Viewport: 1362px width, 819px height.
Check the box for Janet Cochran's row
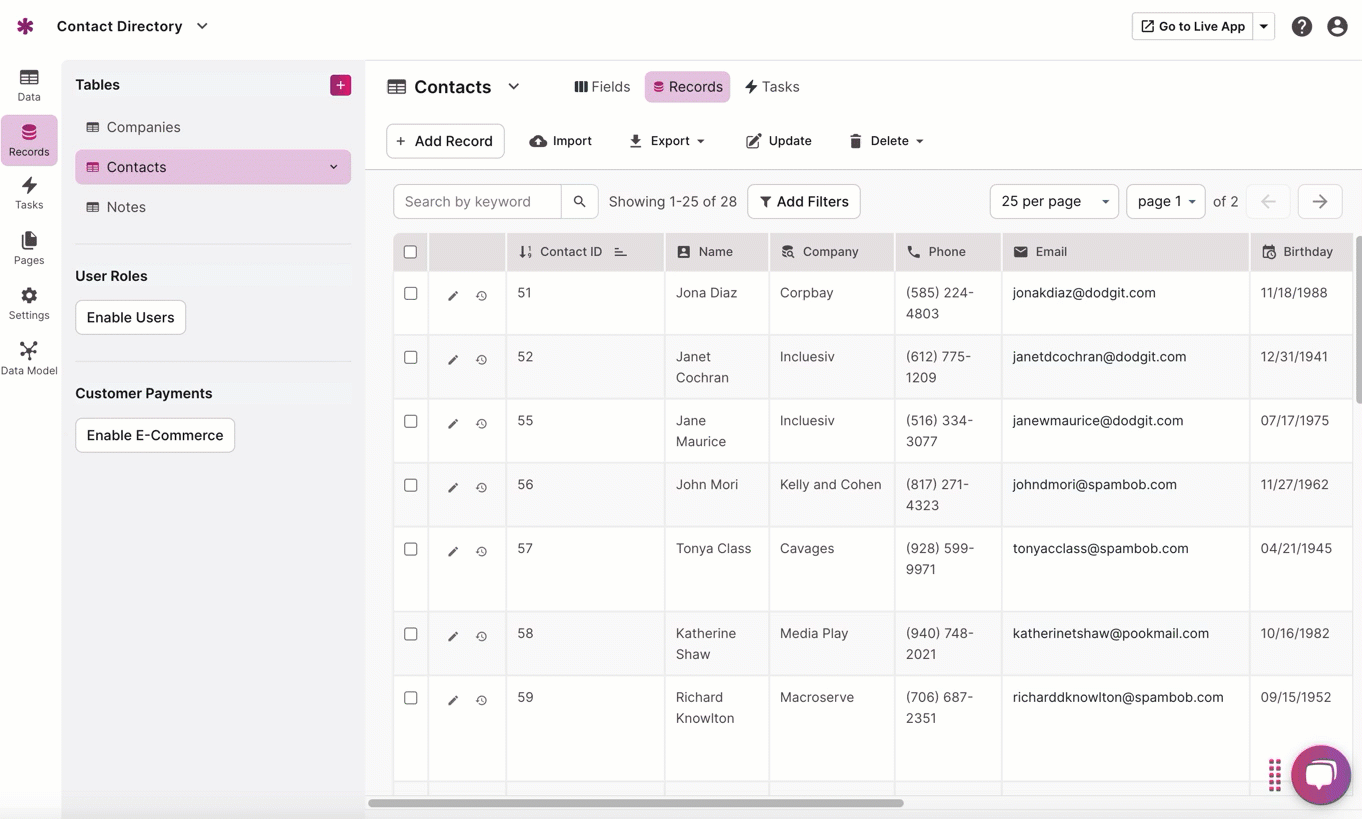tap(410, 357)
